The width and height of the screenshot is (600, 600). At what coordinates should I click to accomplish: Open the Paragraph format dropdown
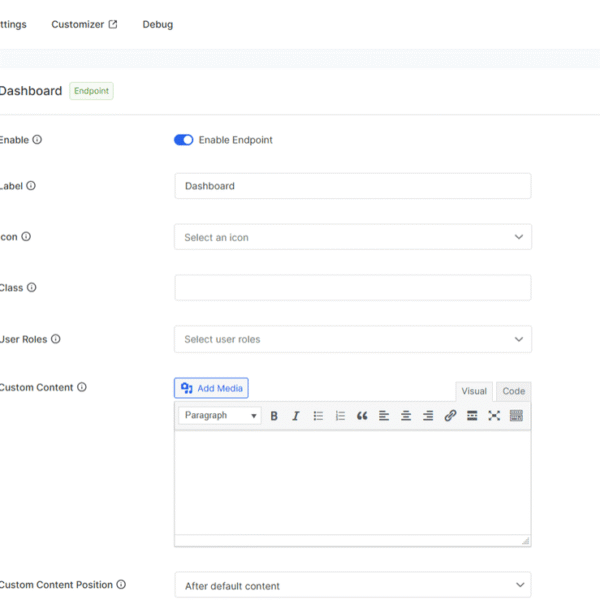(x=220, y=416)
